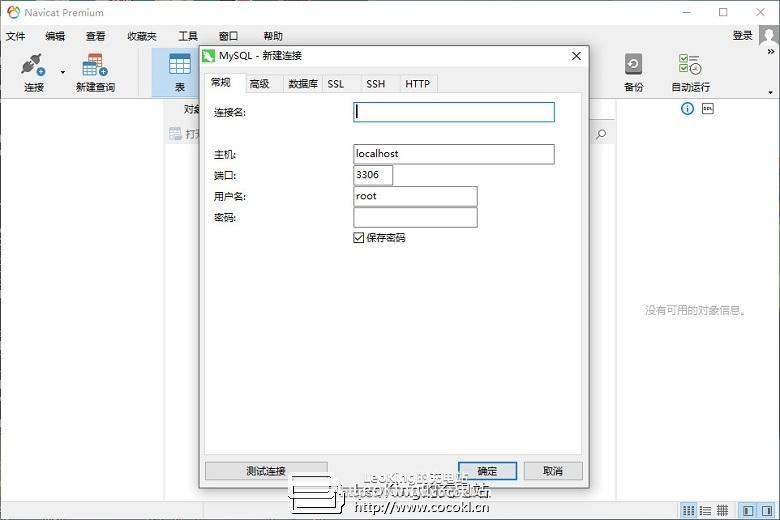Switch to the 常规 tab
This screenshot has width=780, height=520.
click(224, 83)
